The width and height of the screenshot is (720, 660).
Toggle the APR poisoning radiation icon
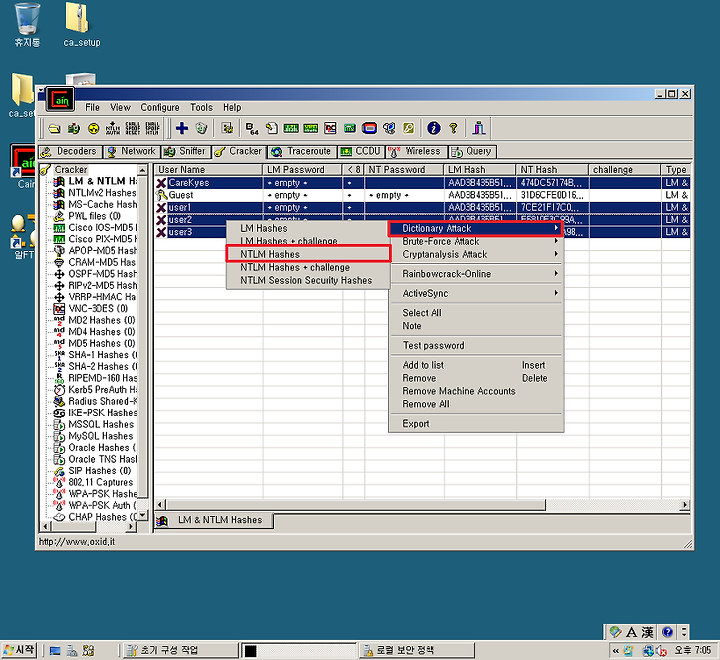click(94, 129)
